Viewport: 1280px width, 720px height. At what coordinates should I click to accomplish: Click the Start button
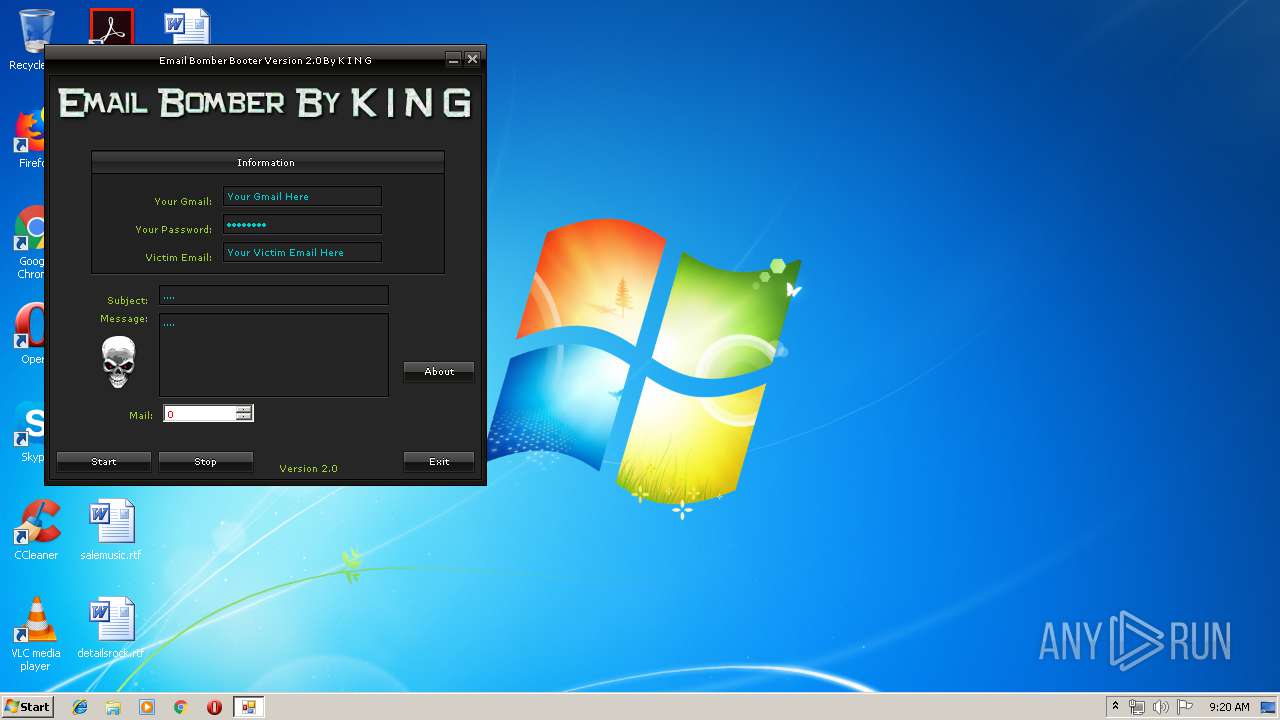point(27,707)
